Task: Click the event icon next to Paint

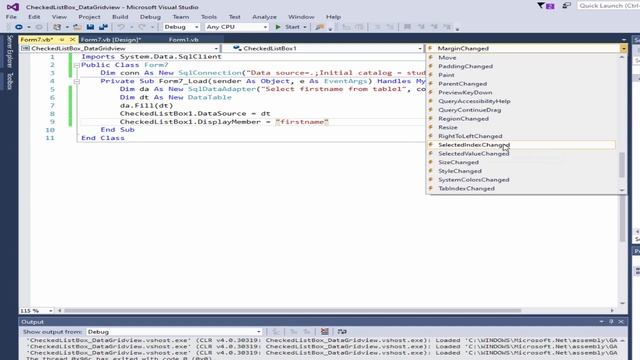Action: [x=431, y=75]
